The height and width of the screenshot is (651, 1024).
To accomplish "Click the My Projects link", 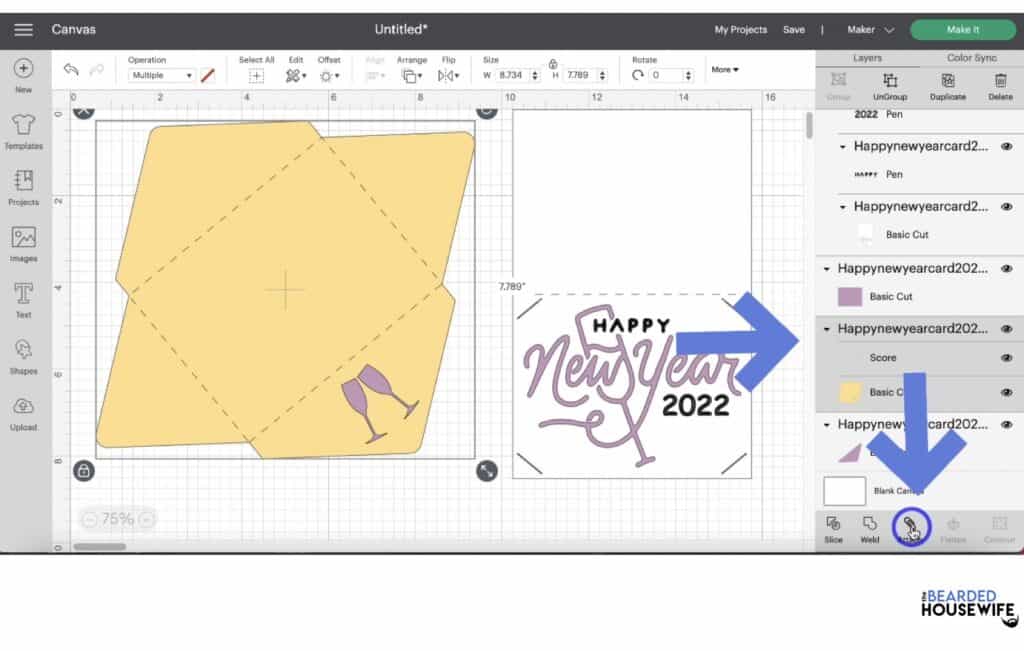I will point(740,29).
